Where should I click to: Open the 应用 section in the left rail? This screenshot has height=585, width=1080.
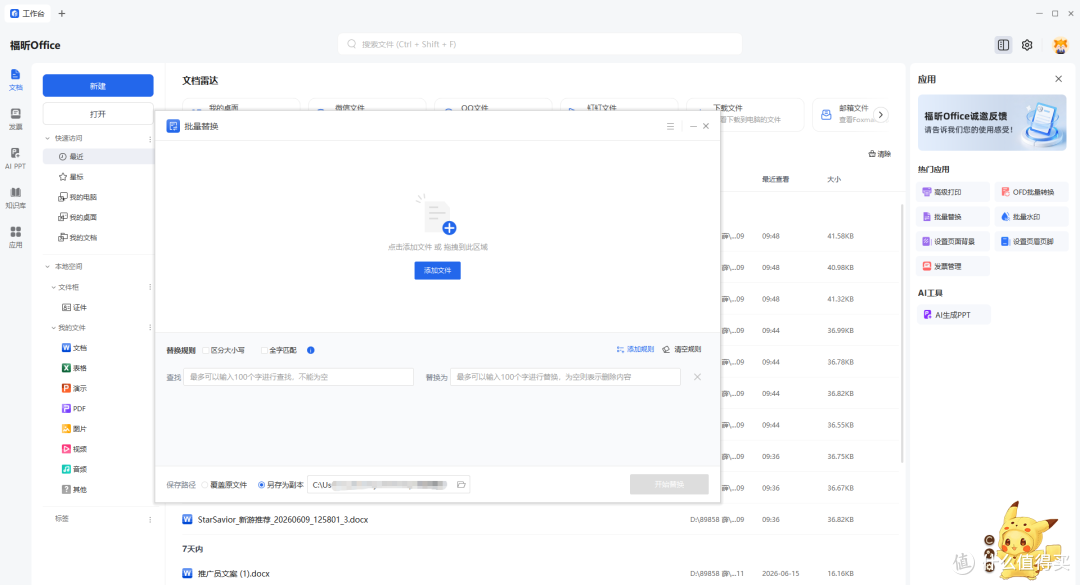15,237
